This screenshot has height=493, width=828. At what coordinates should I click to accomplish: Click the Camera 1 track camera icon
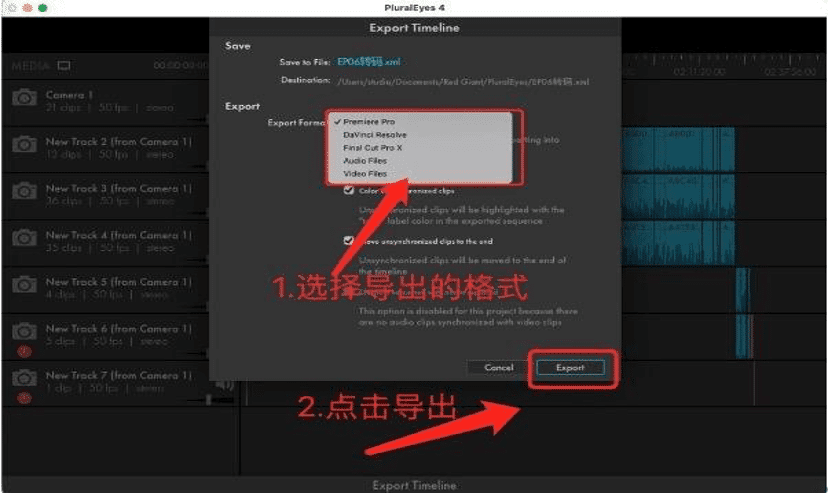[x=25, y=98]
